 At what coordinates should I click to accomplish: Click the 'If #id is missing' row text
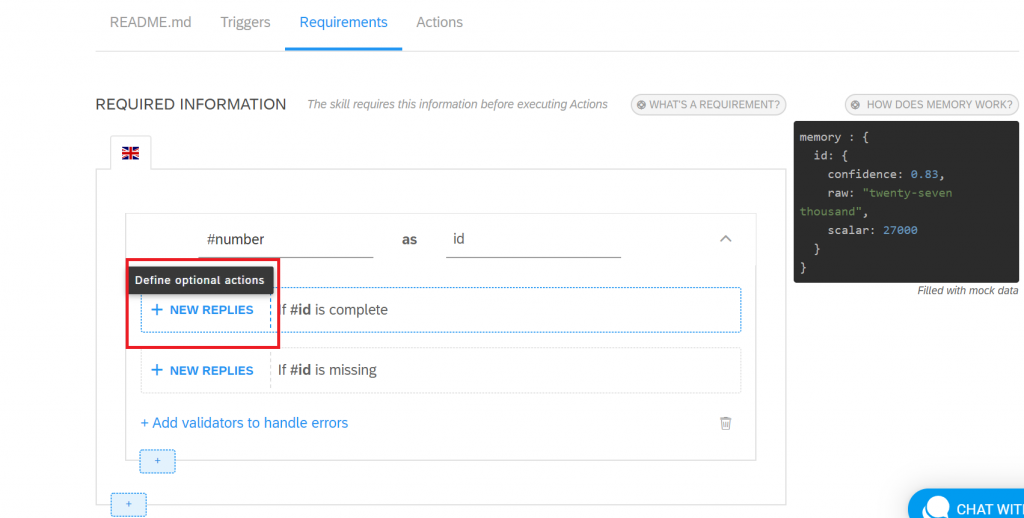click(x=327, y=370)
